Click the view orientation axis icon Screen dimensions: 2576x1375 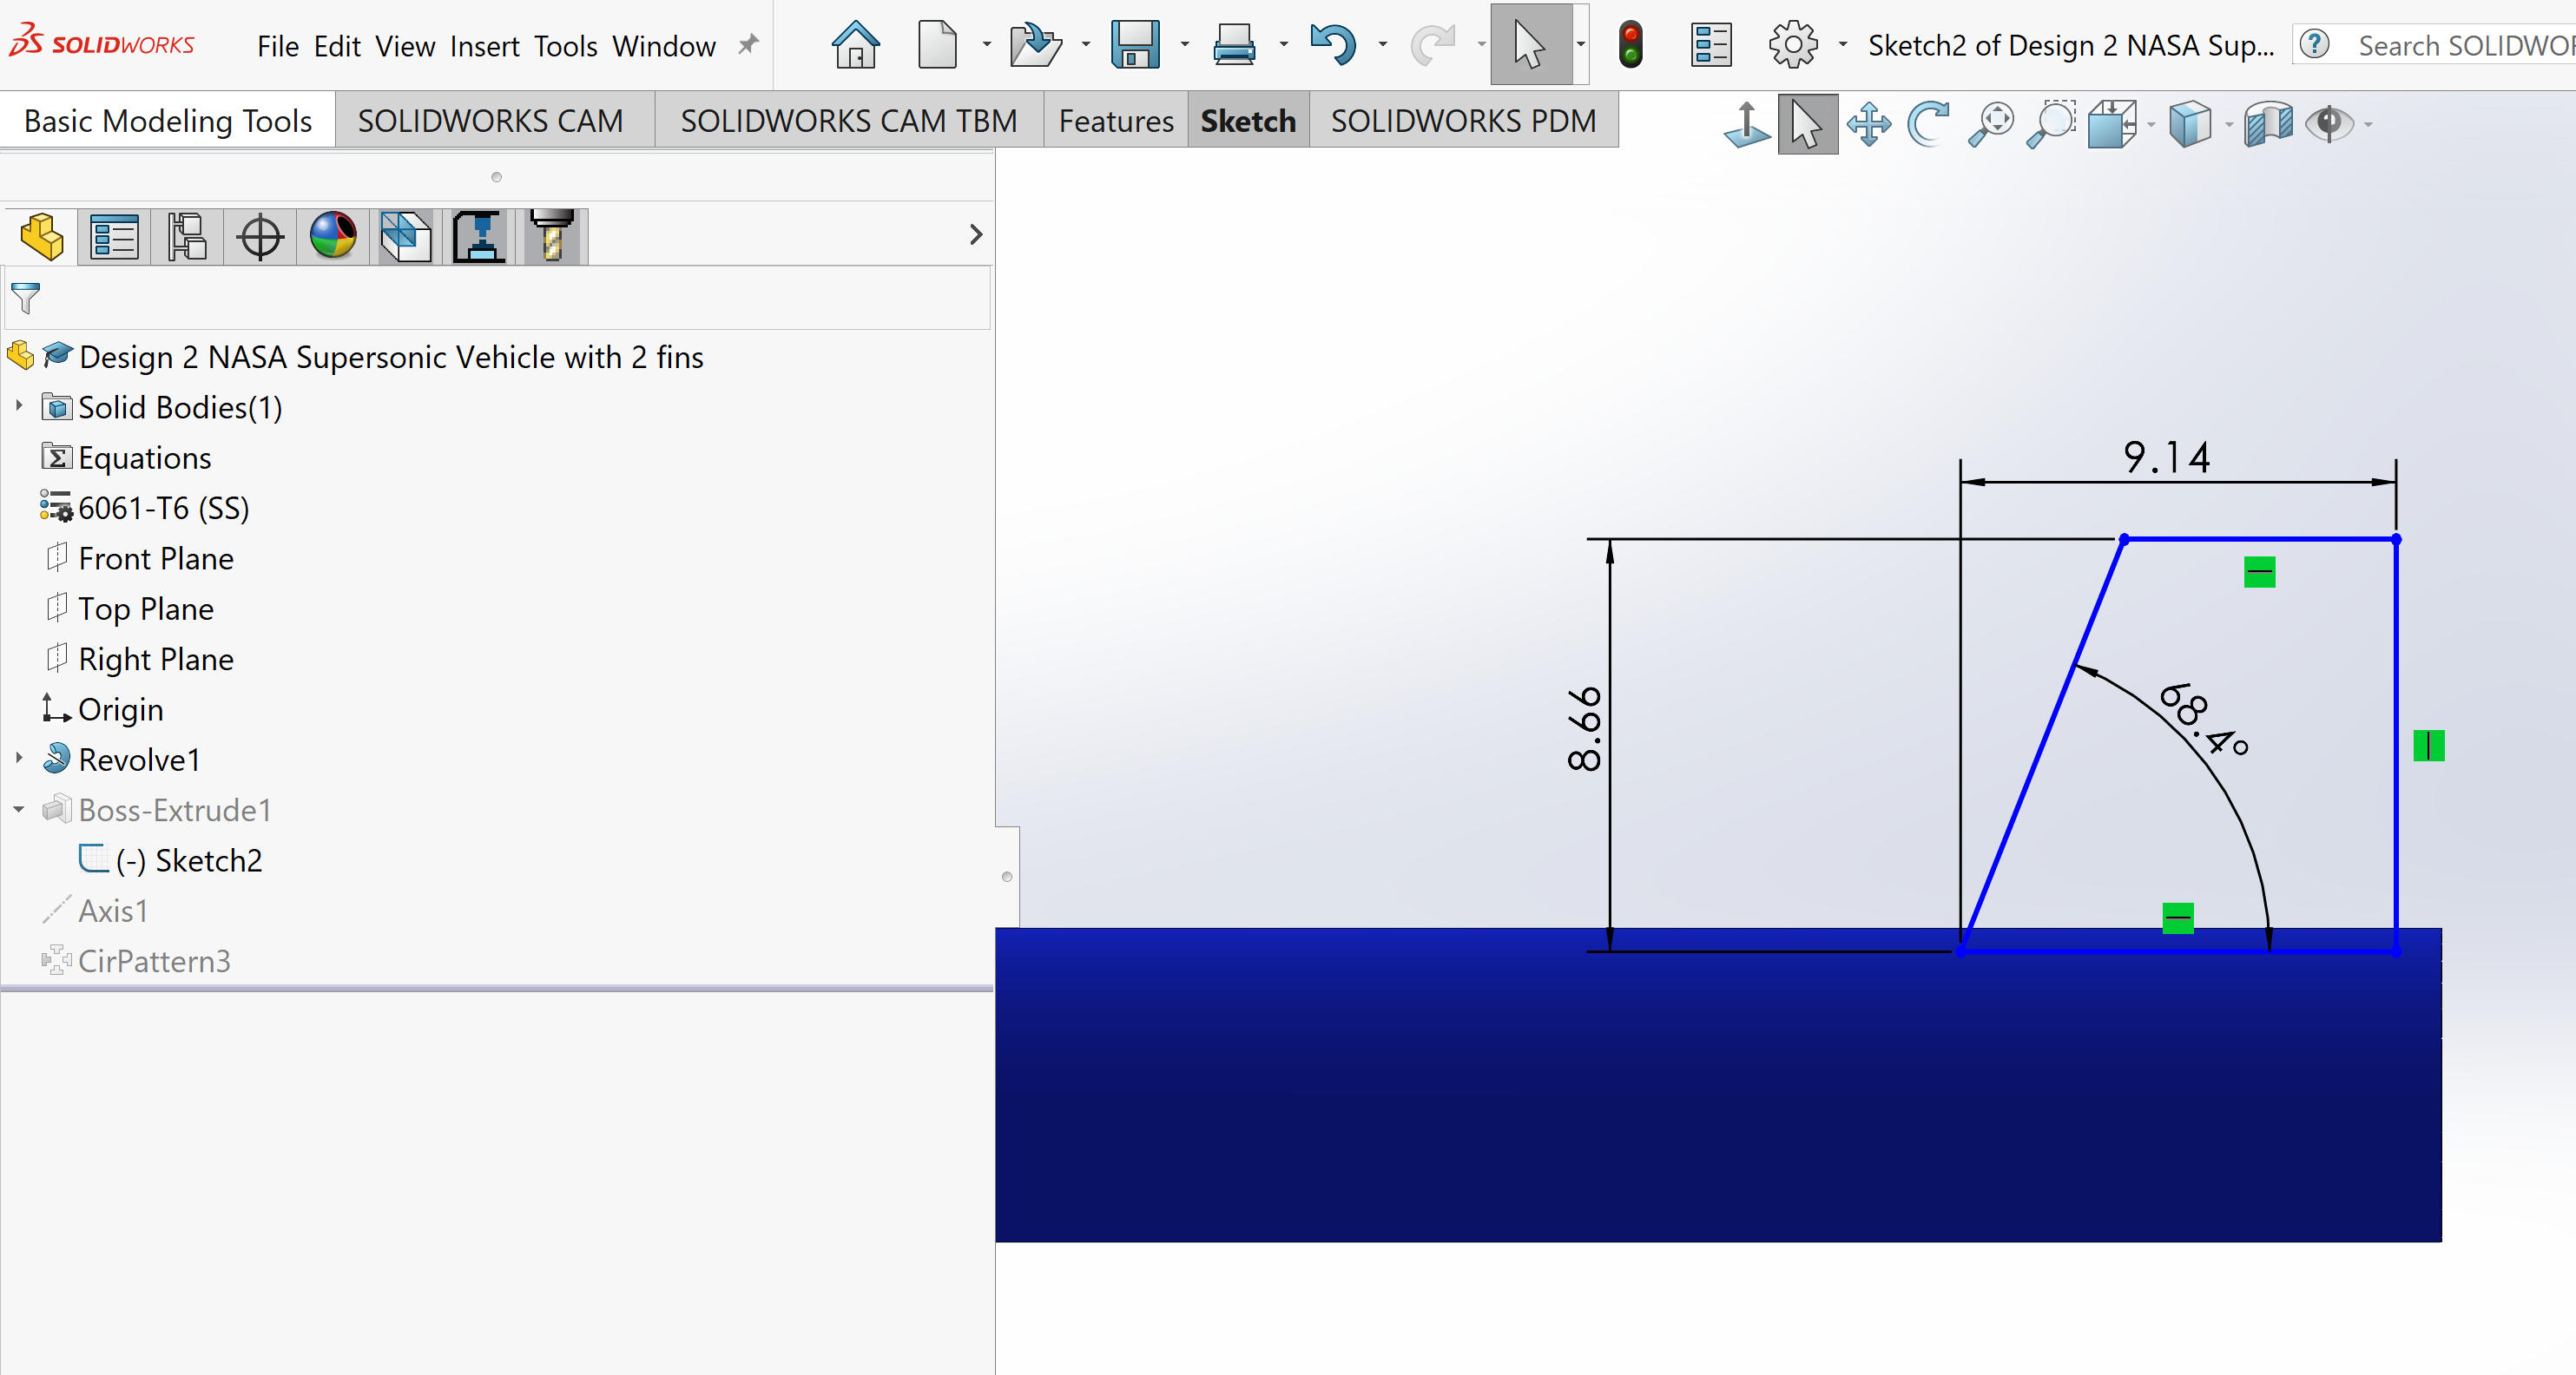pos(1747,125)
